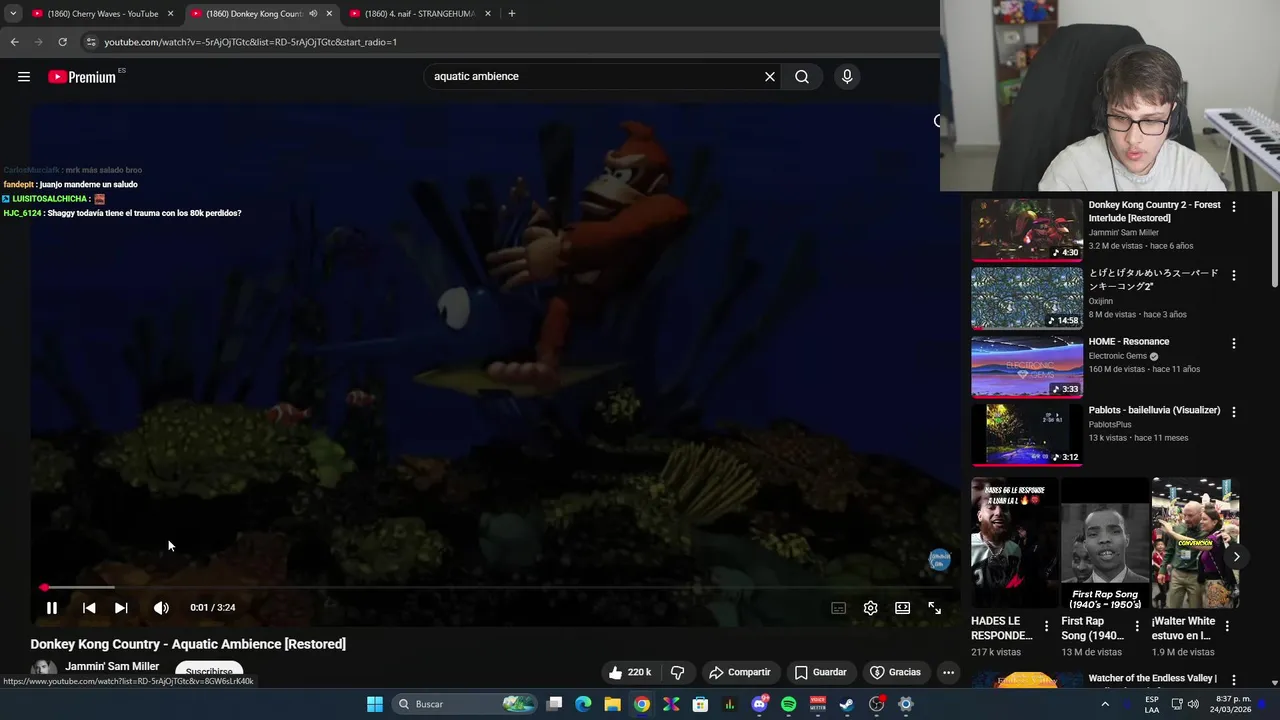Open Discord from the taskbar
Screen dimensions: 1280x720
pos(759,704)
